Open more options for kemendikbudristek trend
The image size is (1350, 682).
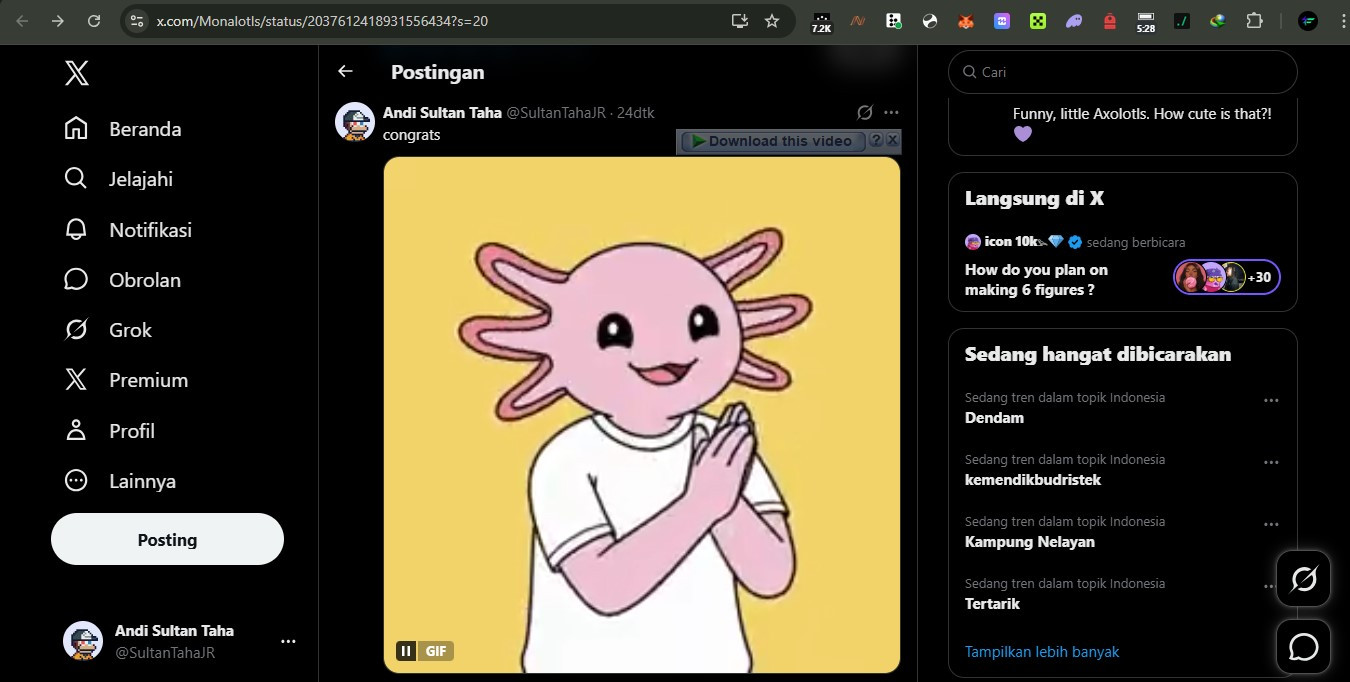[1271, 462]
